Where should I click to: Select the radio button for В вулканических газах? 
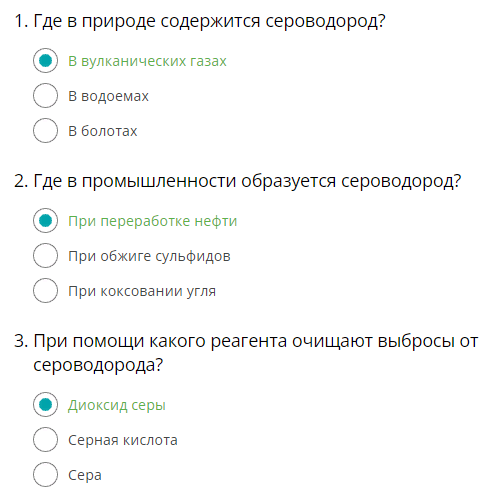click(45, 61)
